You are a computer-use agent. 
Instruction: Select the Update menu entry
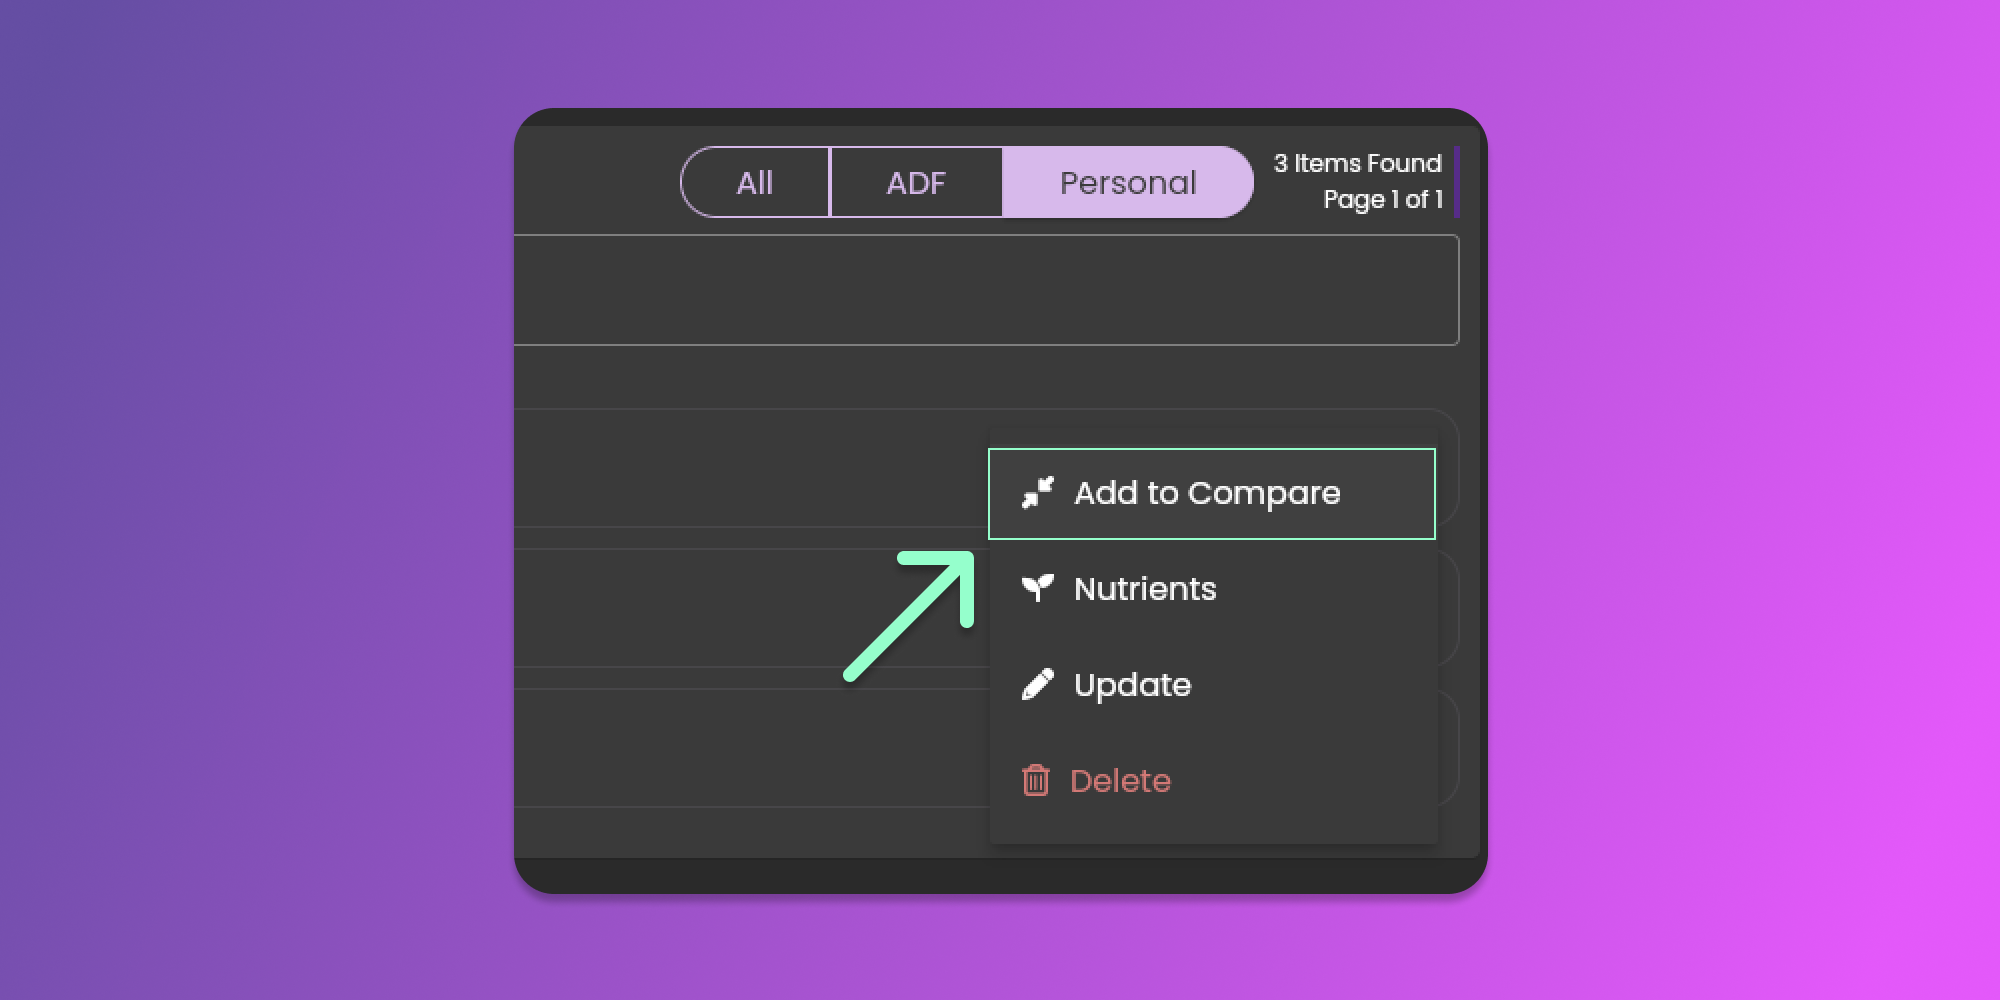click(x=1132, y=685)
